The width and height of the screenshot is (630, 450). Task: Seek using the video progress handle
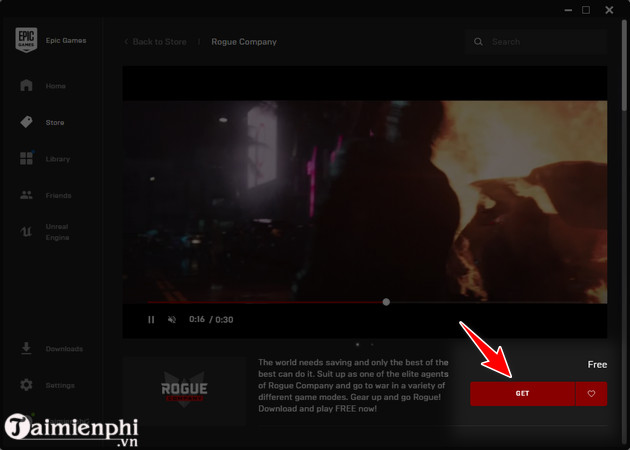click(386, 302)
